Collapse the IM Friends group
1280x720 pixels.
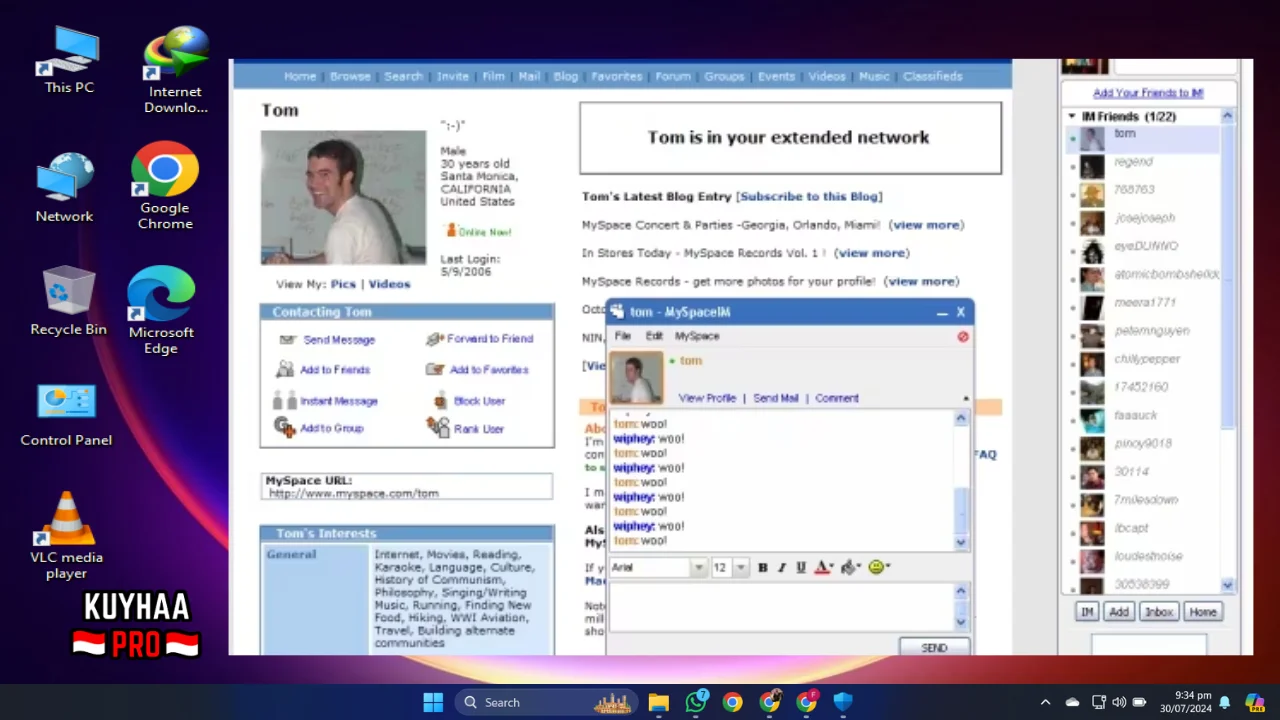point(1072,117)
